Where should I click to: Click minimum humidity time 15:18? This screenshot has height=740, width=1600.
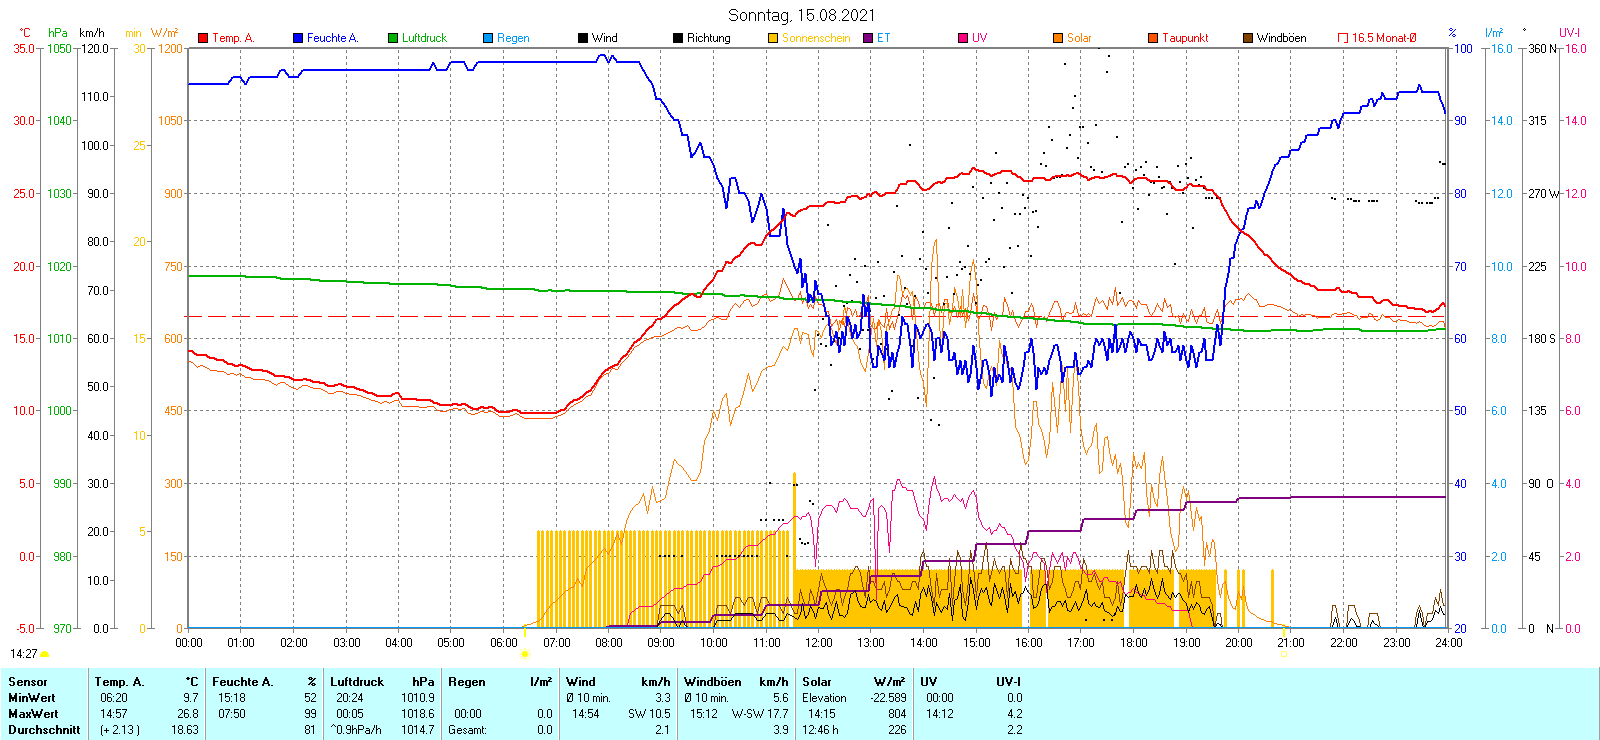pyautogui.click(x=232, y=698)
